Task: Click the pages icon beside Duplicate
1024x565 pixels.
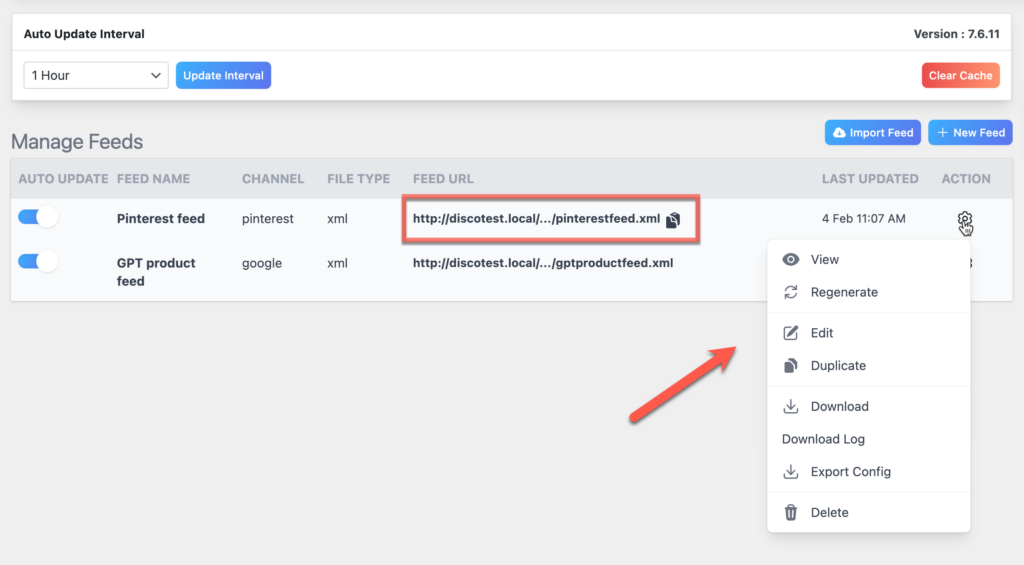Action: click(x=790, y=365)
